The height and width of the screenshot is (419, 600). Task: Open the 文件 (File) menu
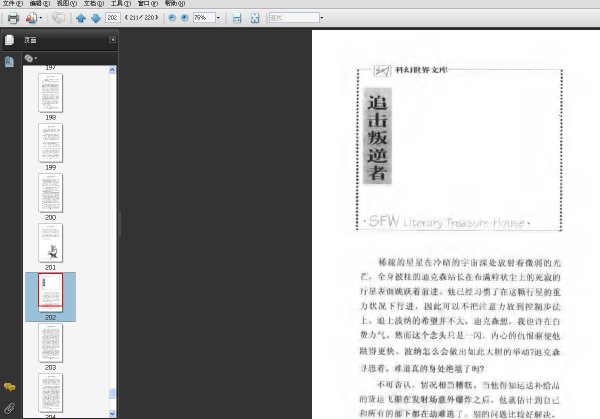pyautogui.click(x=13, y=3)
